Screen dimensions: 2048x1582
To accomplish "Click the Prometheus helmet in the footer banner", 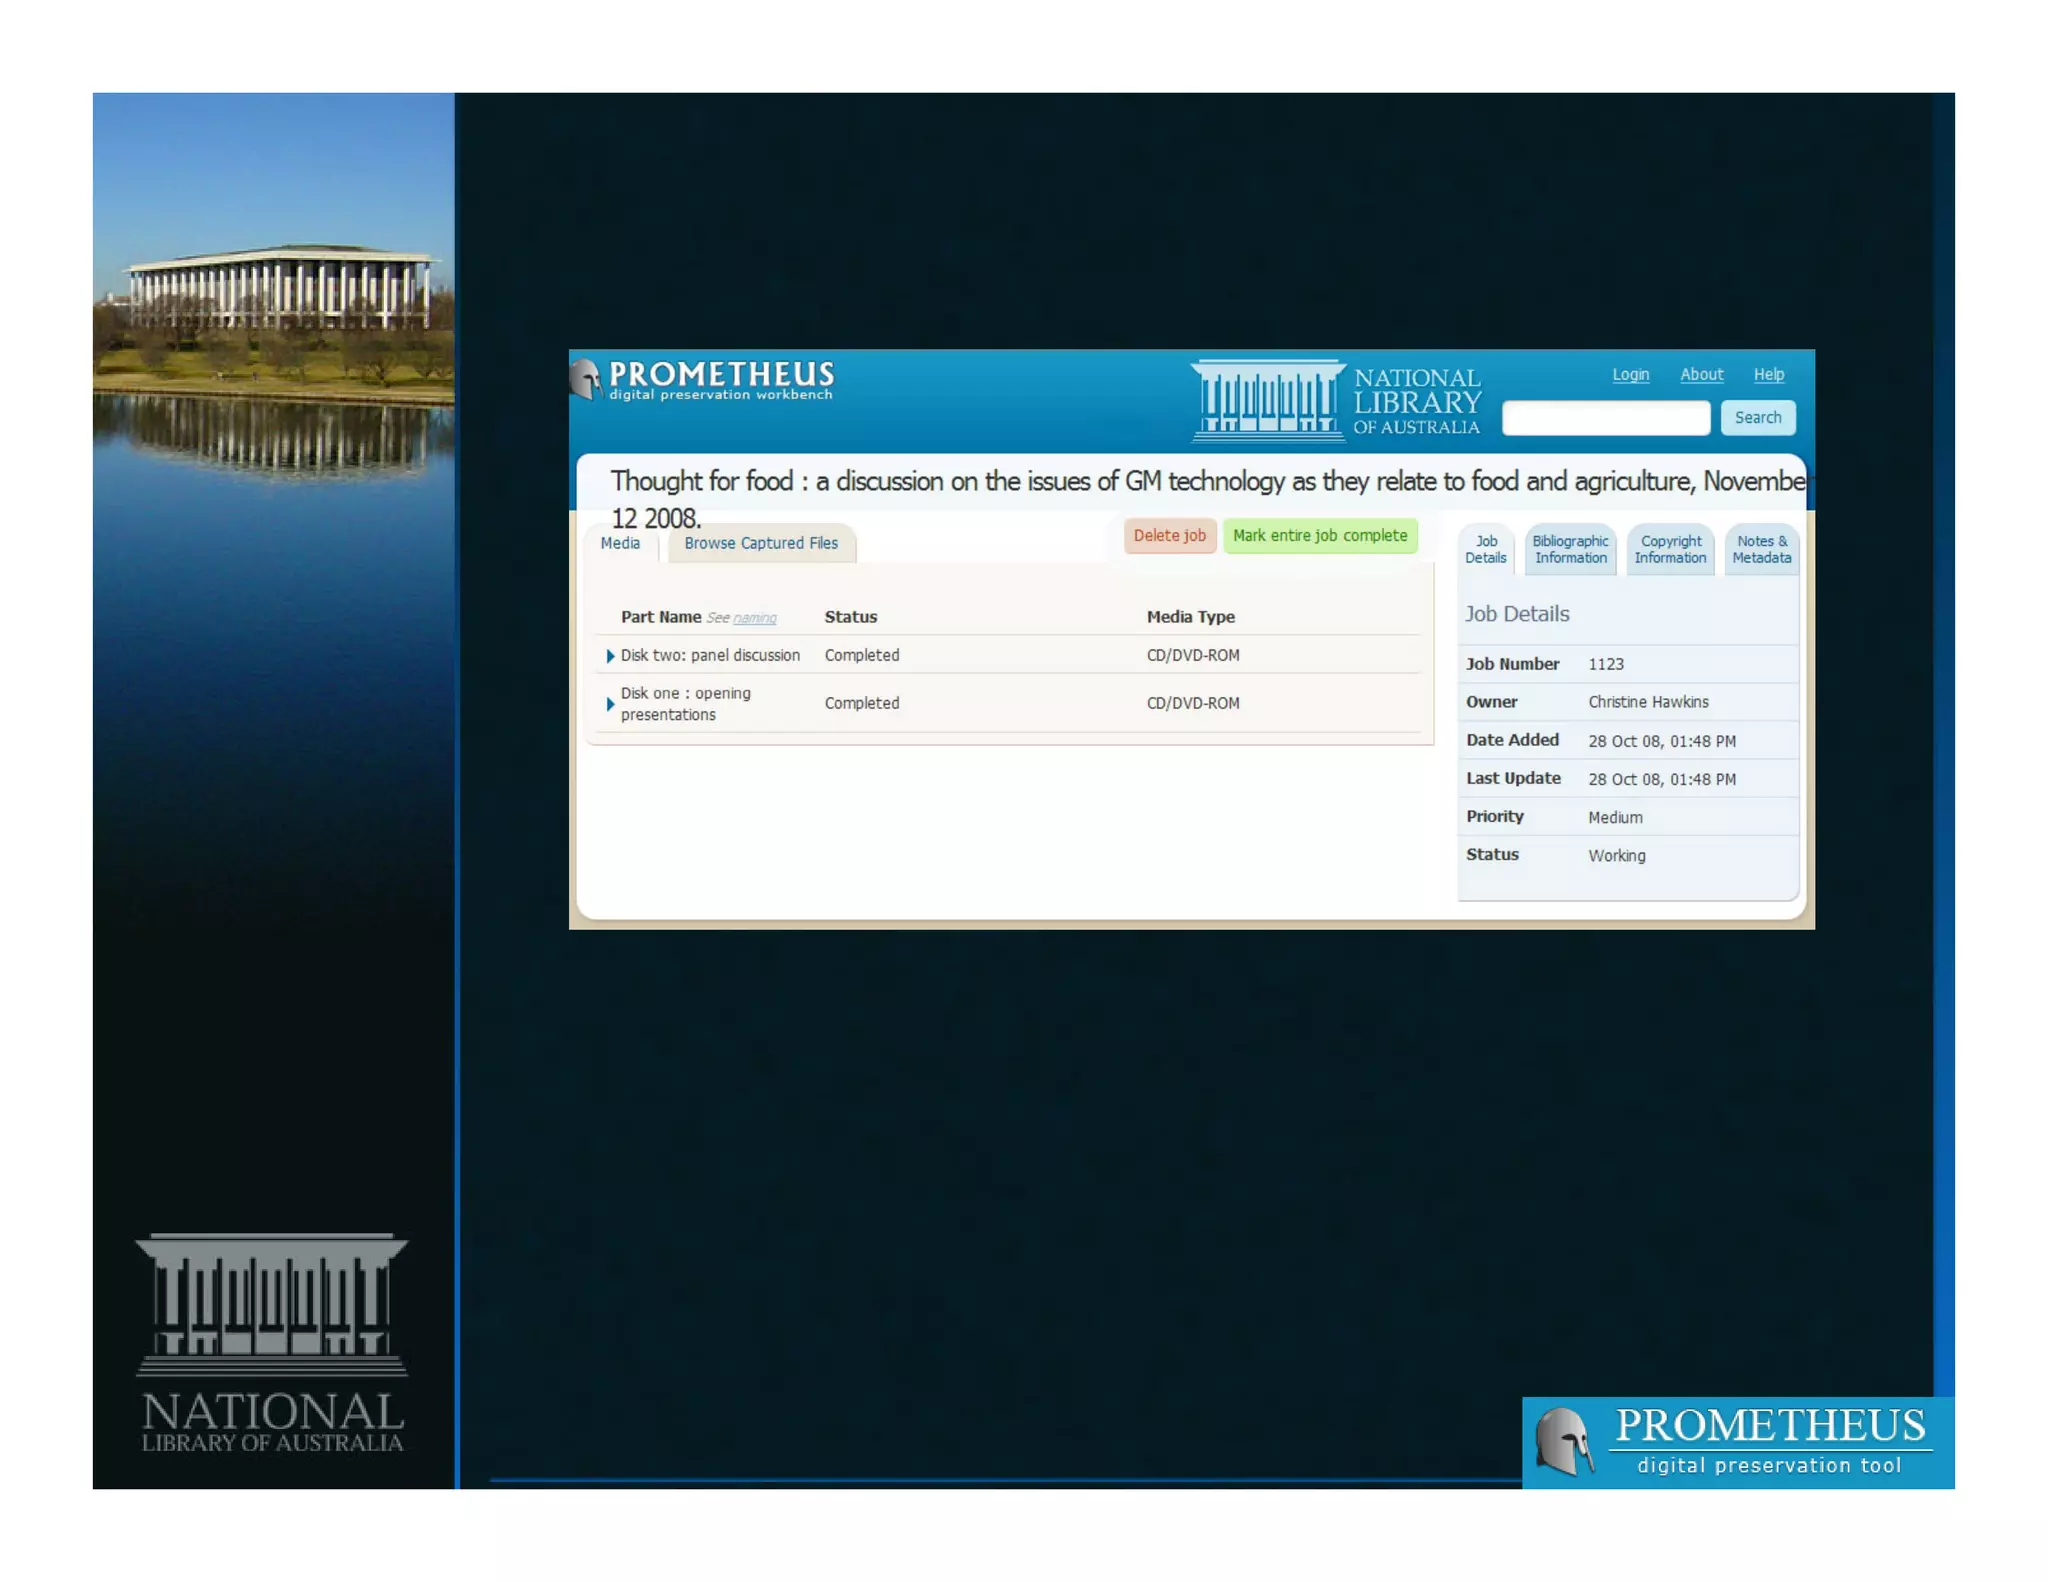I will (x=1563, y=1441).
